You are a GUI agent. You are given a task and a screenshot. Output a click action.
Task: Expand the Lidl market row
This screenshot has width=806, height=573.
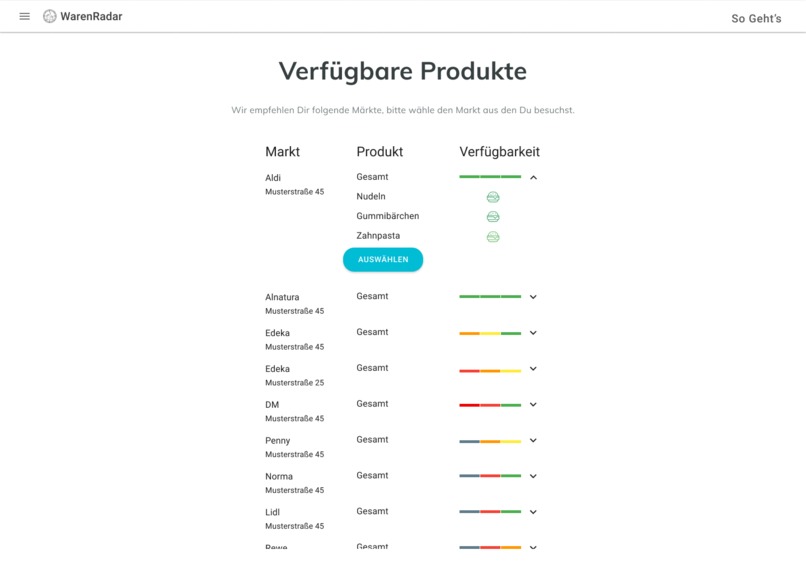pyautogui.click(x=534, y=512)
